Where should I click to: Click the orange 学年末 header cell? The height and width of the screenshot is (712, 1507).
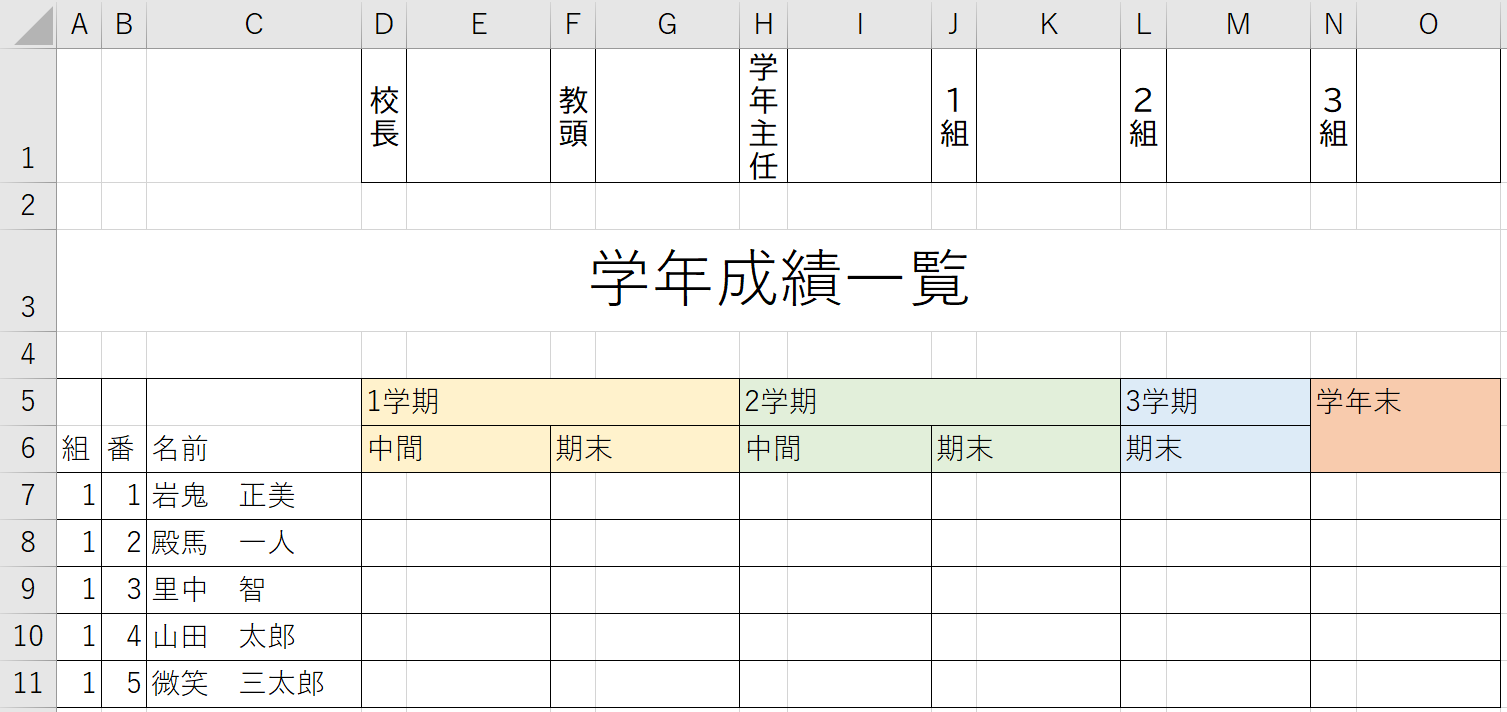pyautogui.click(x=1405, y=425)
